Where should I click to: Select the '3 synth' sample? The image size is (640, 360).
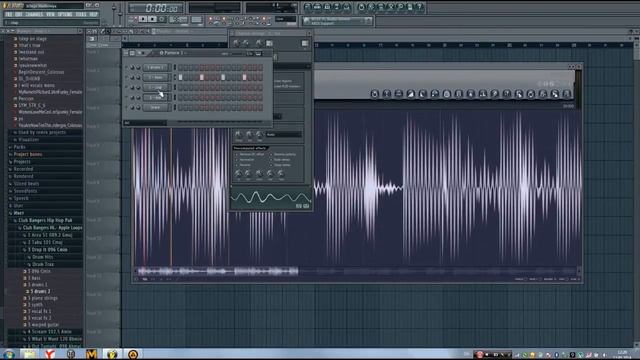35,304
